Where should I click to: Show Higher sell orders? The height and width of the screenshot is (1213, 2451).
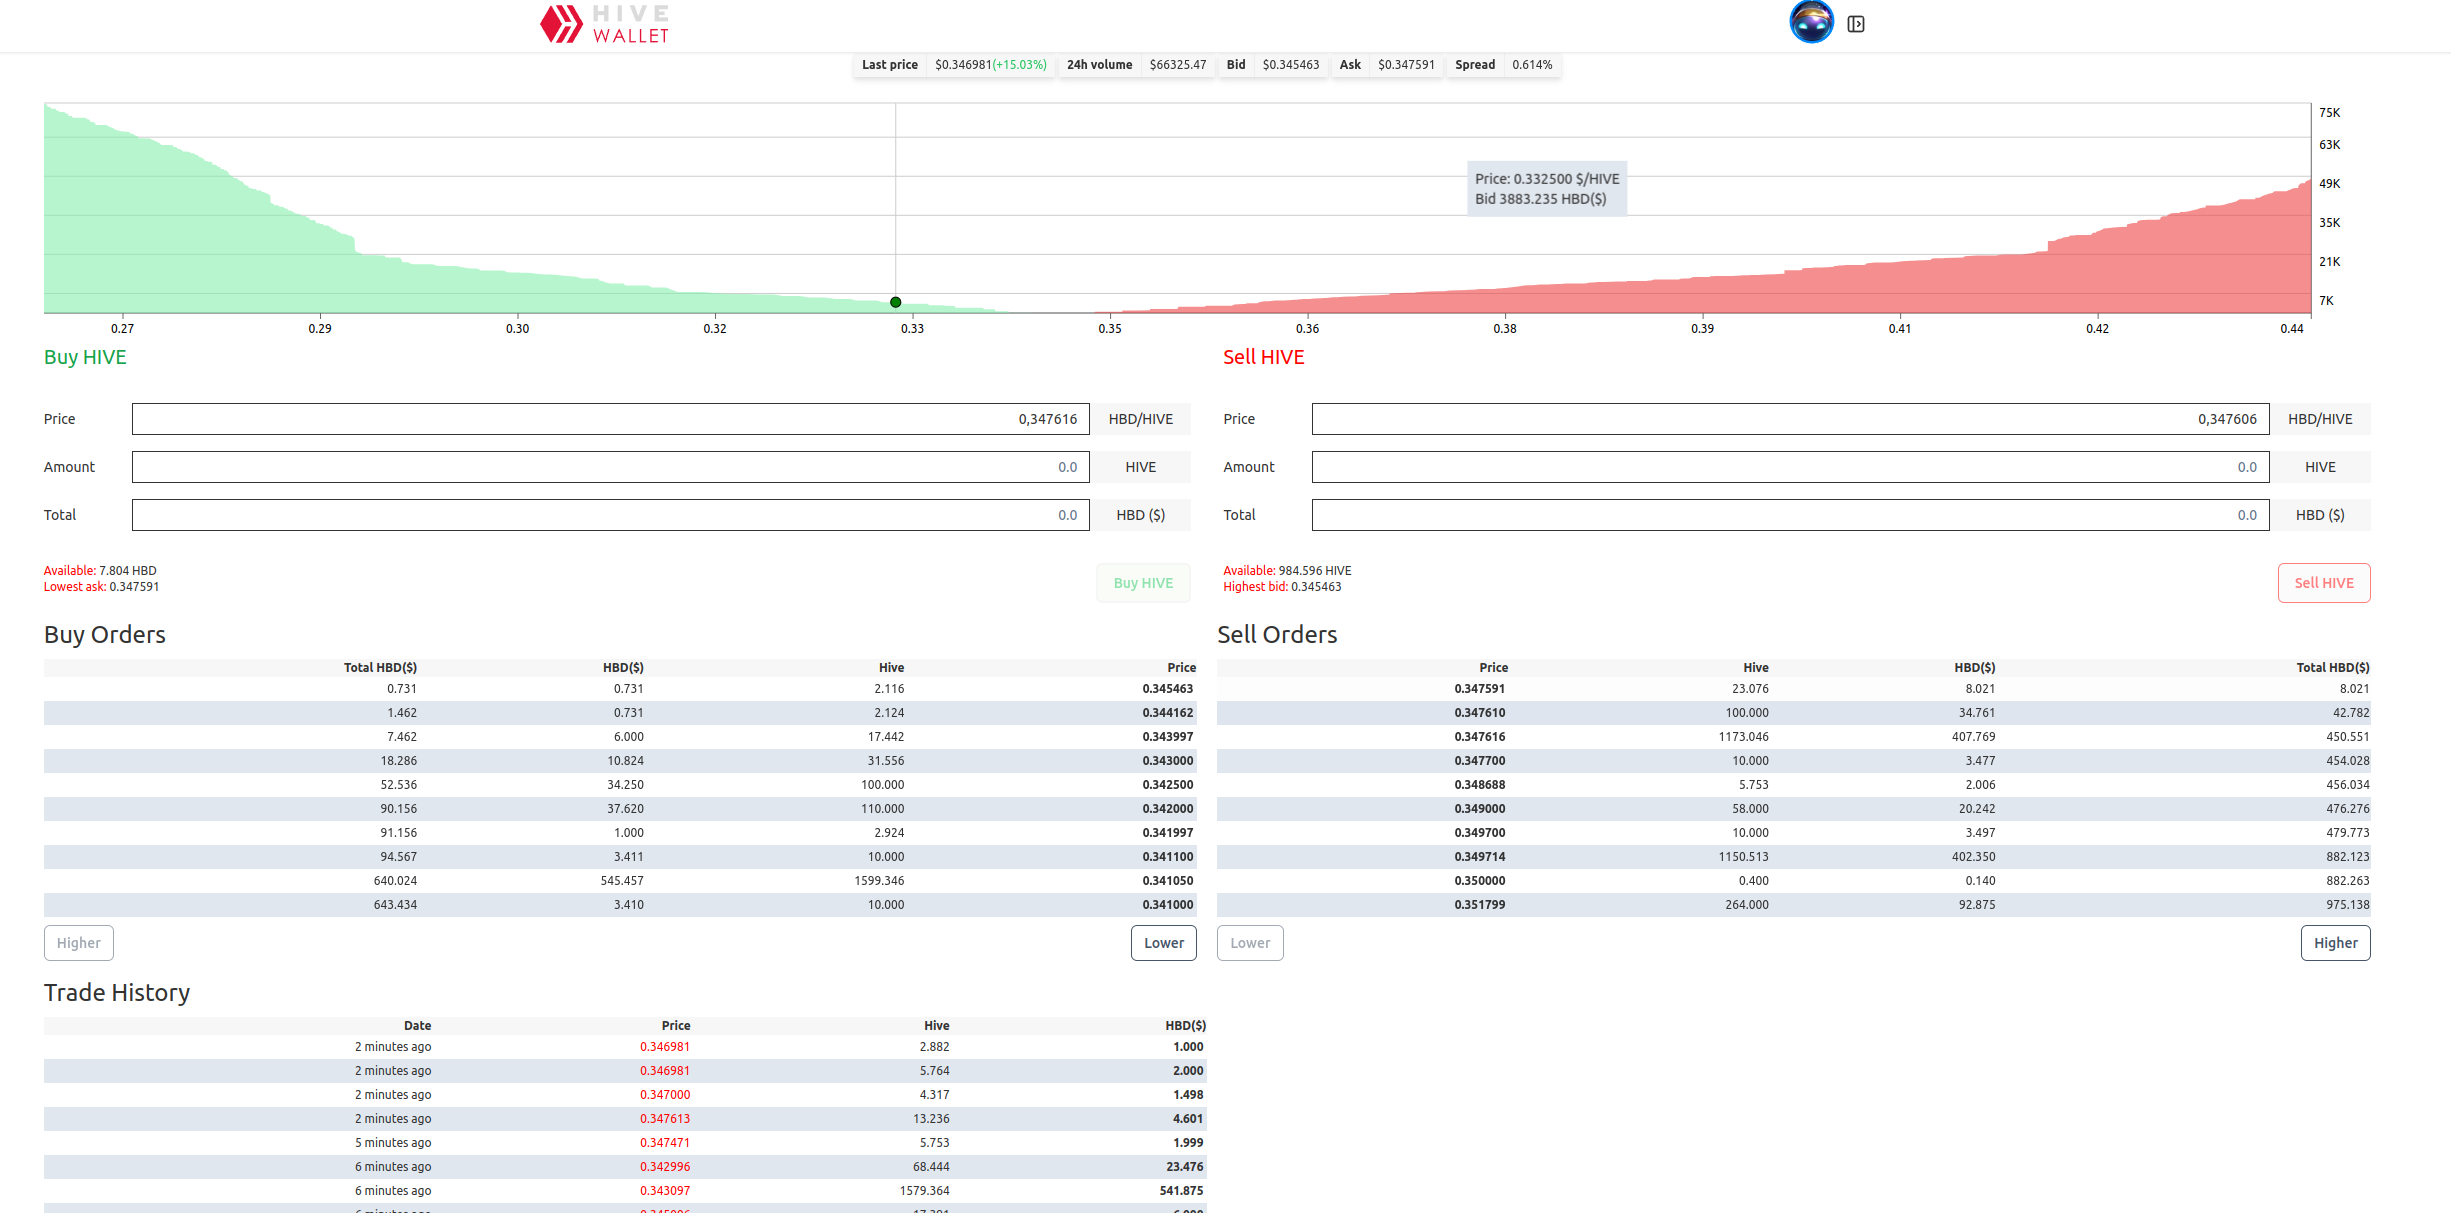2334,943
